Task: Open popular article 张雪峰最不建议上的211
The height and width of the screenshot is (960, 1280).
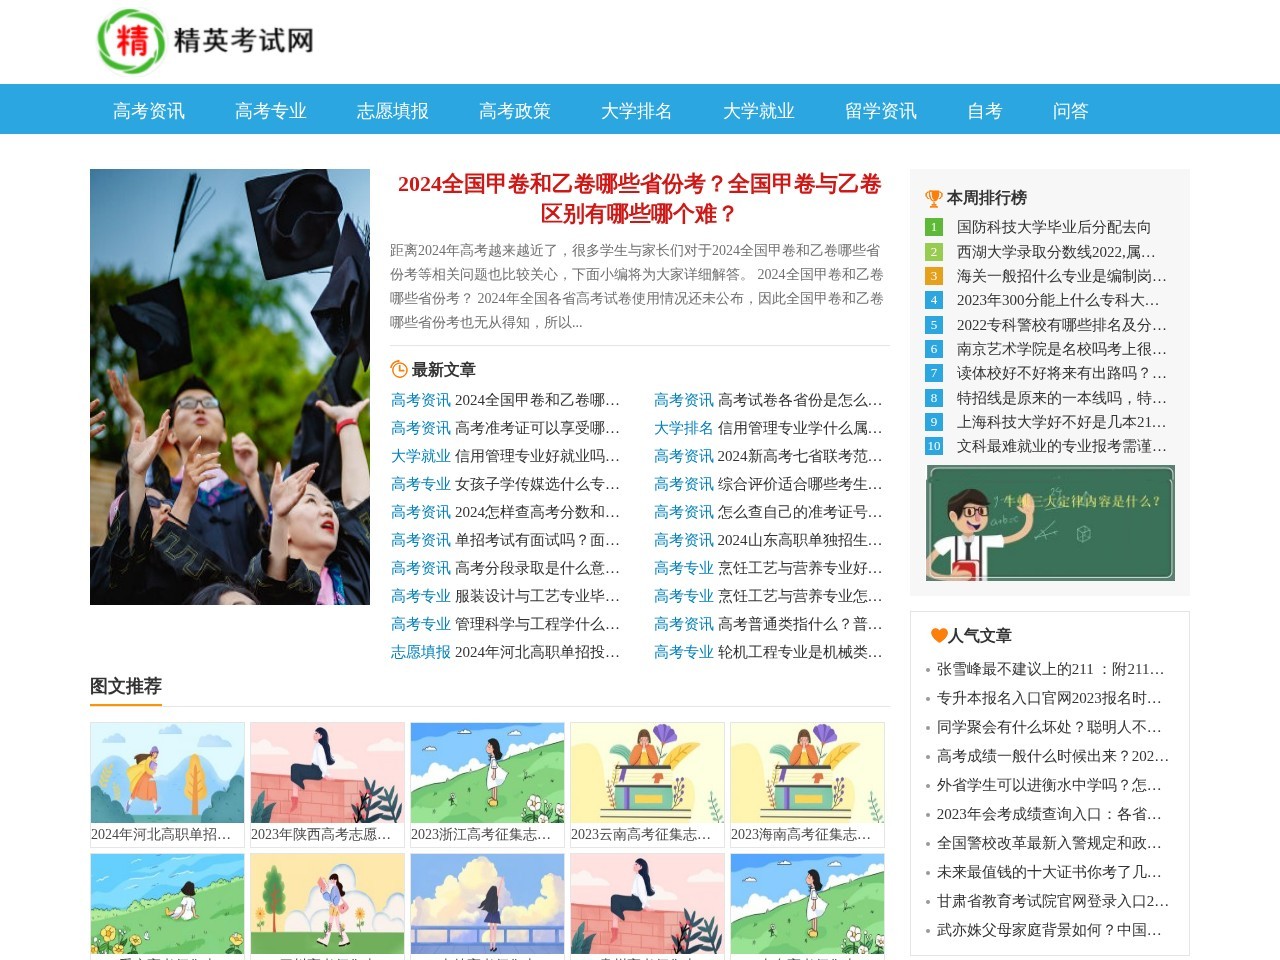Action: [1051, 669]
